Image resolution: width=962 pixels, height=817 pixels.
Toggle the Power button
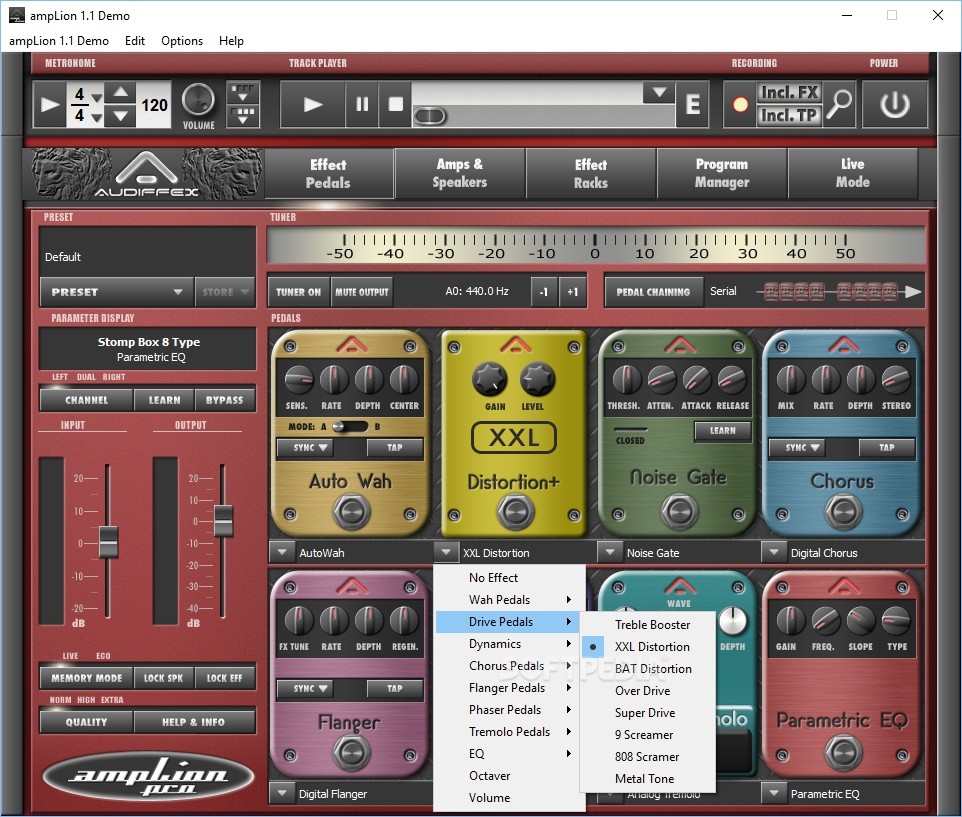point(895,104)
